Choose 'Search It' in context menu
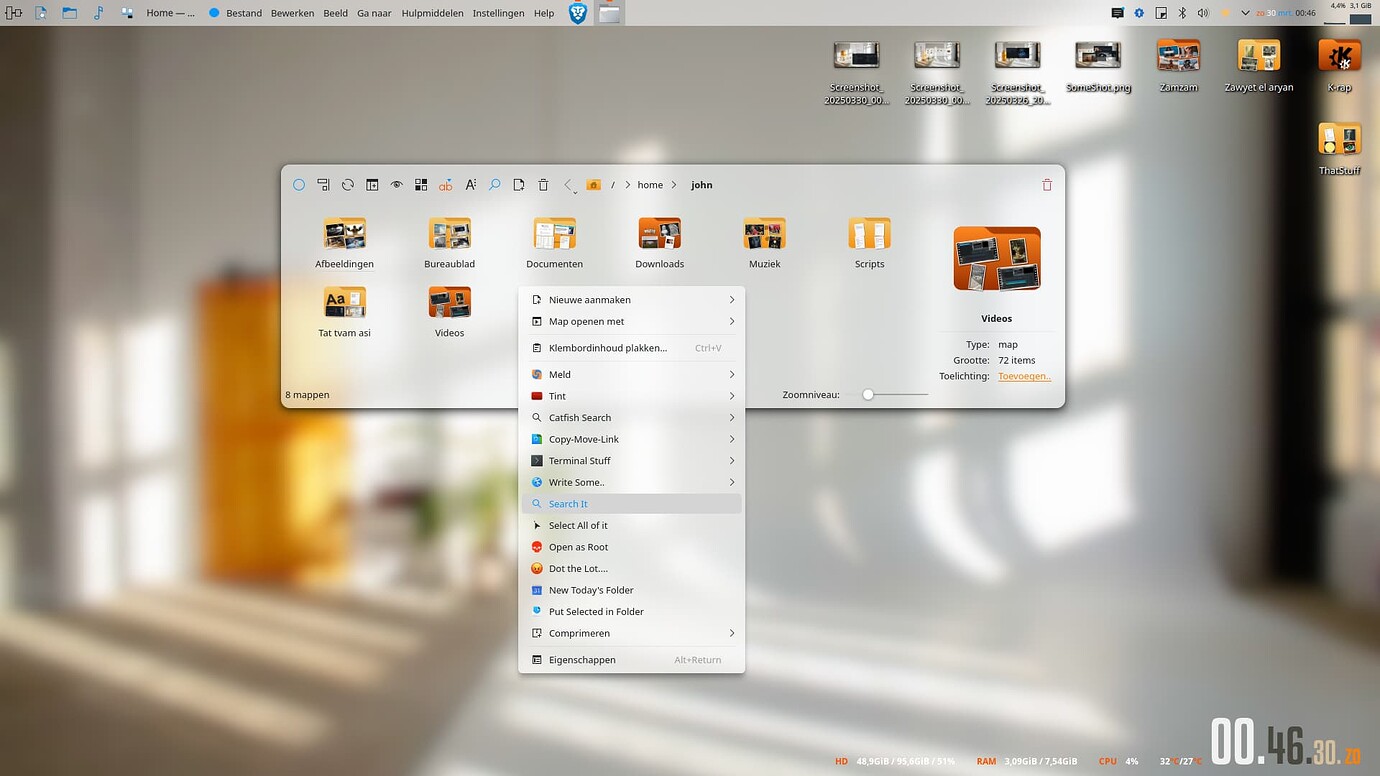The image size is (1380, 776). click(x=632, y=504)
